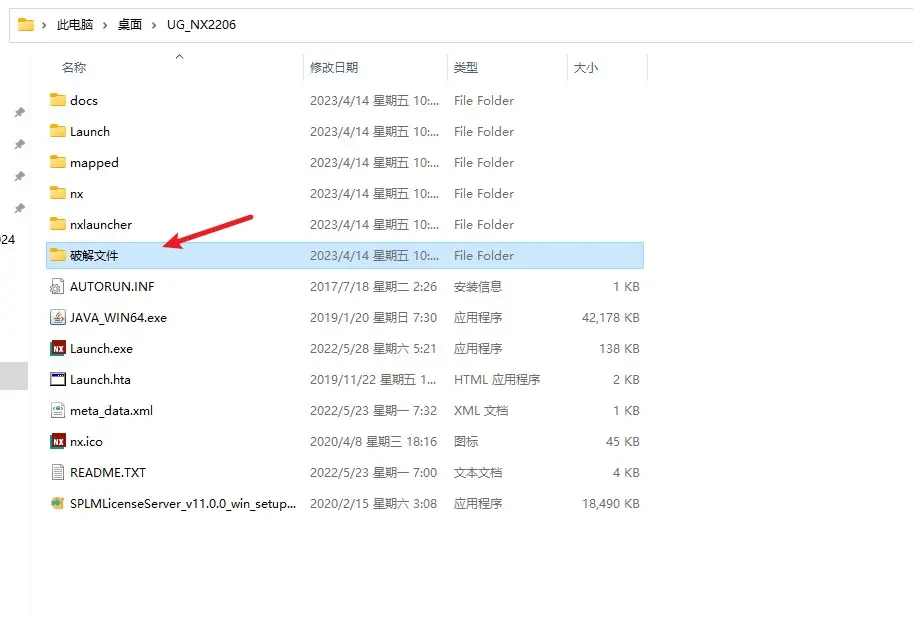The width and height of the screenshot is (913, 620).
Task: Select the Launch.exe file name
Action: [101, 349]
